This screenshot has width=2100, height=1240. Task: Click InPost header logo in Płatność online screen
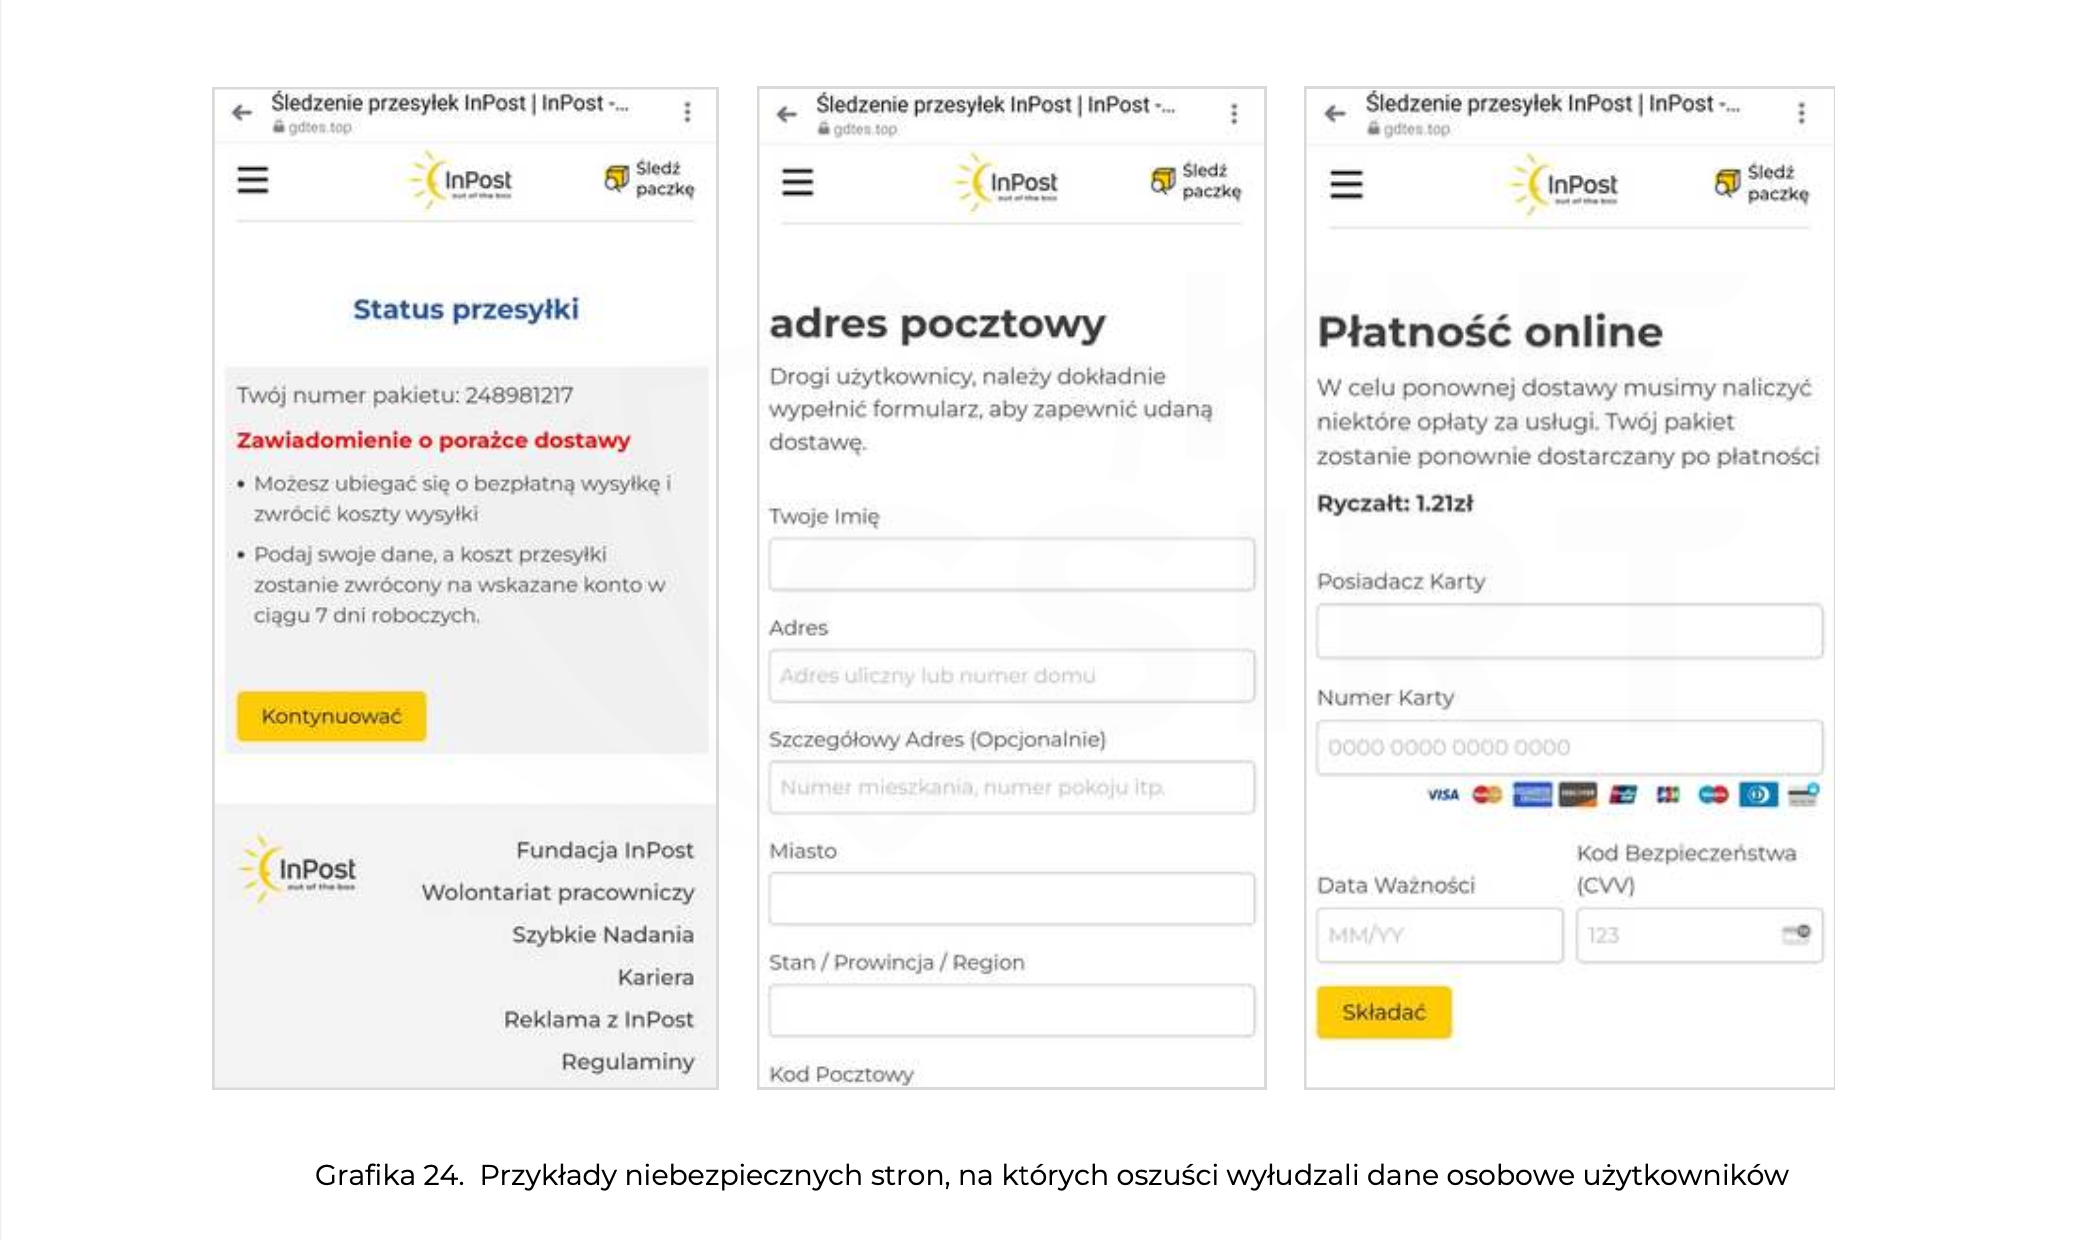[x=1565, y=185]
